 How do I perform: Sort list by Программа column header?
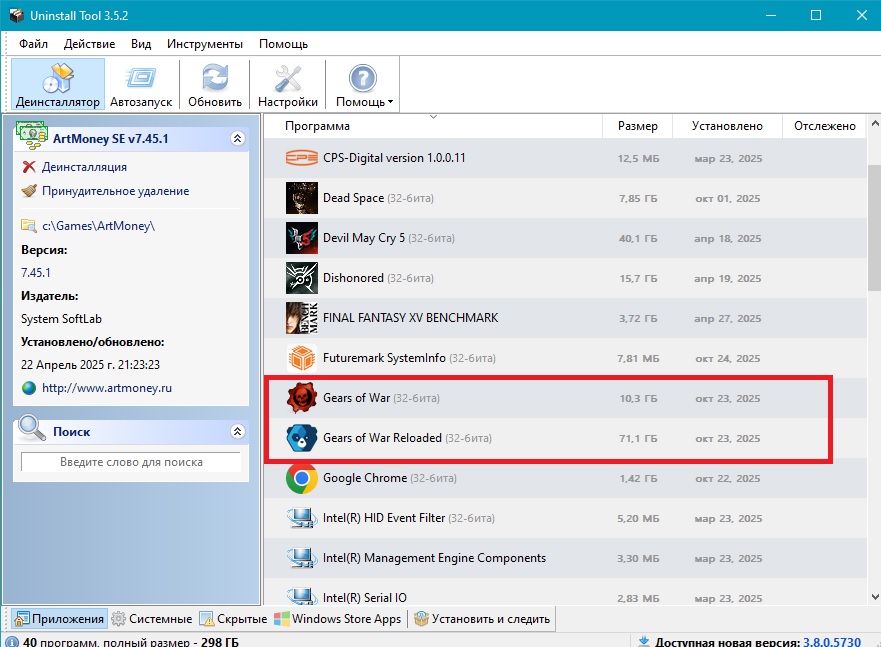click(433, 126)
